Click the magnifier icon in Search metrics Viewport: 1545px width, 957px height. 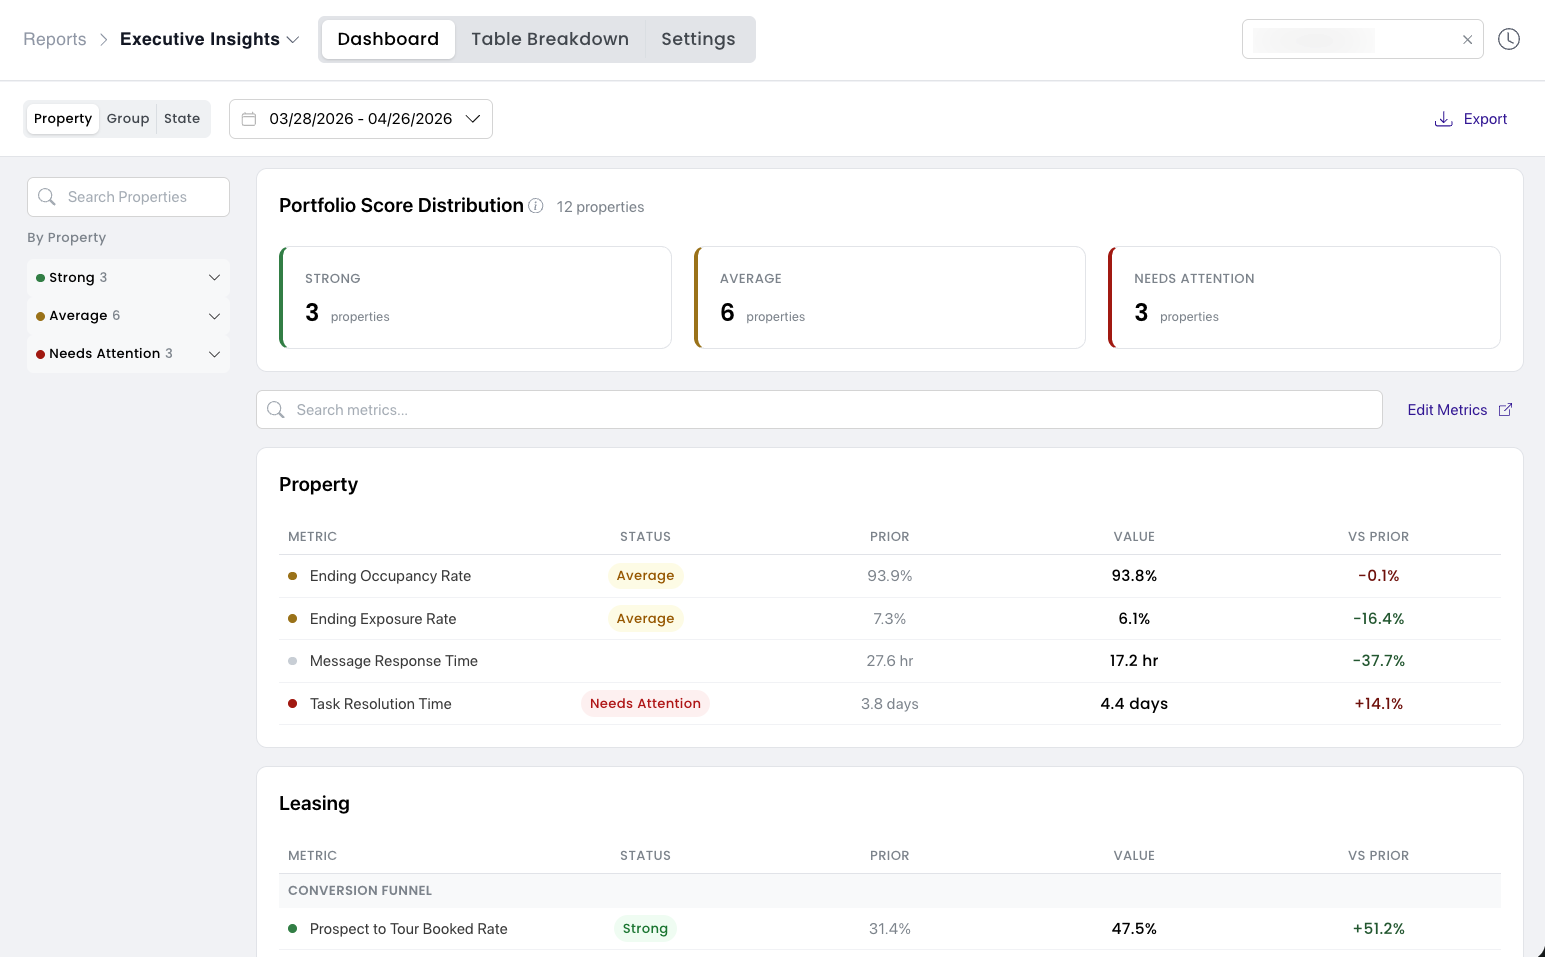[x=276, y=410]
